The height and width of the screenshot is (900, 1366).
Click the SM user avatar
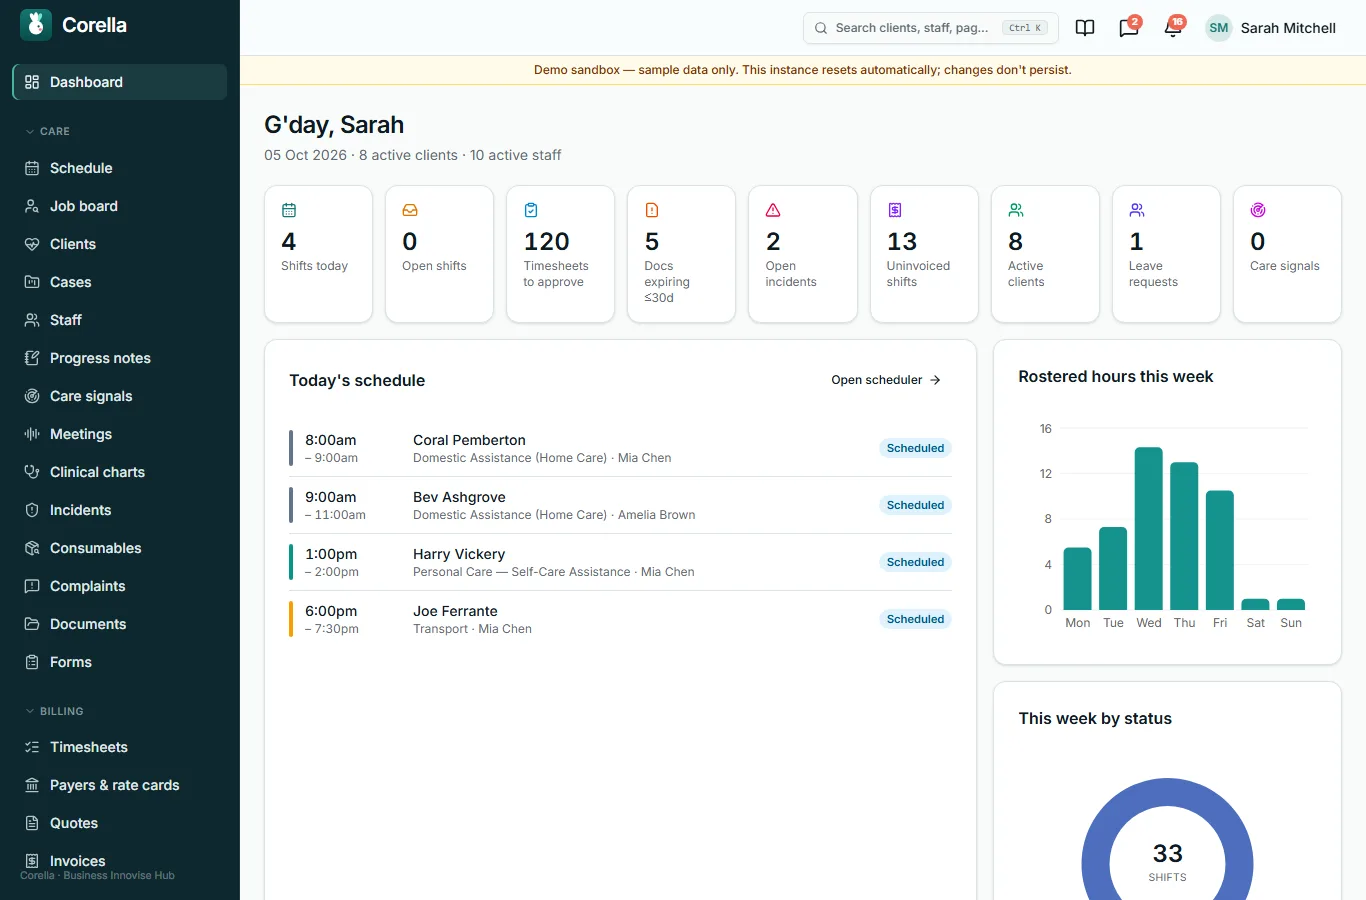pos(1218,28)
